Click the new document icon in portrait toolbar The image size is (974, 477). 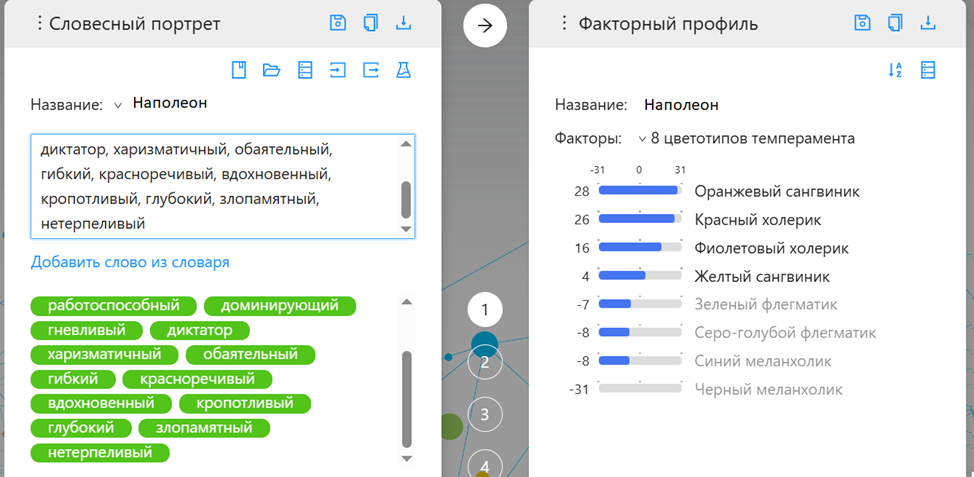click(239, 70)
